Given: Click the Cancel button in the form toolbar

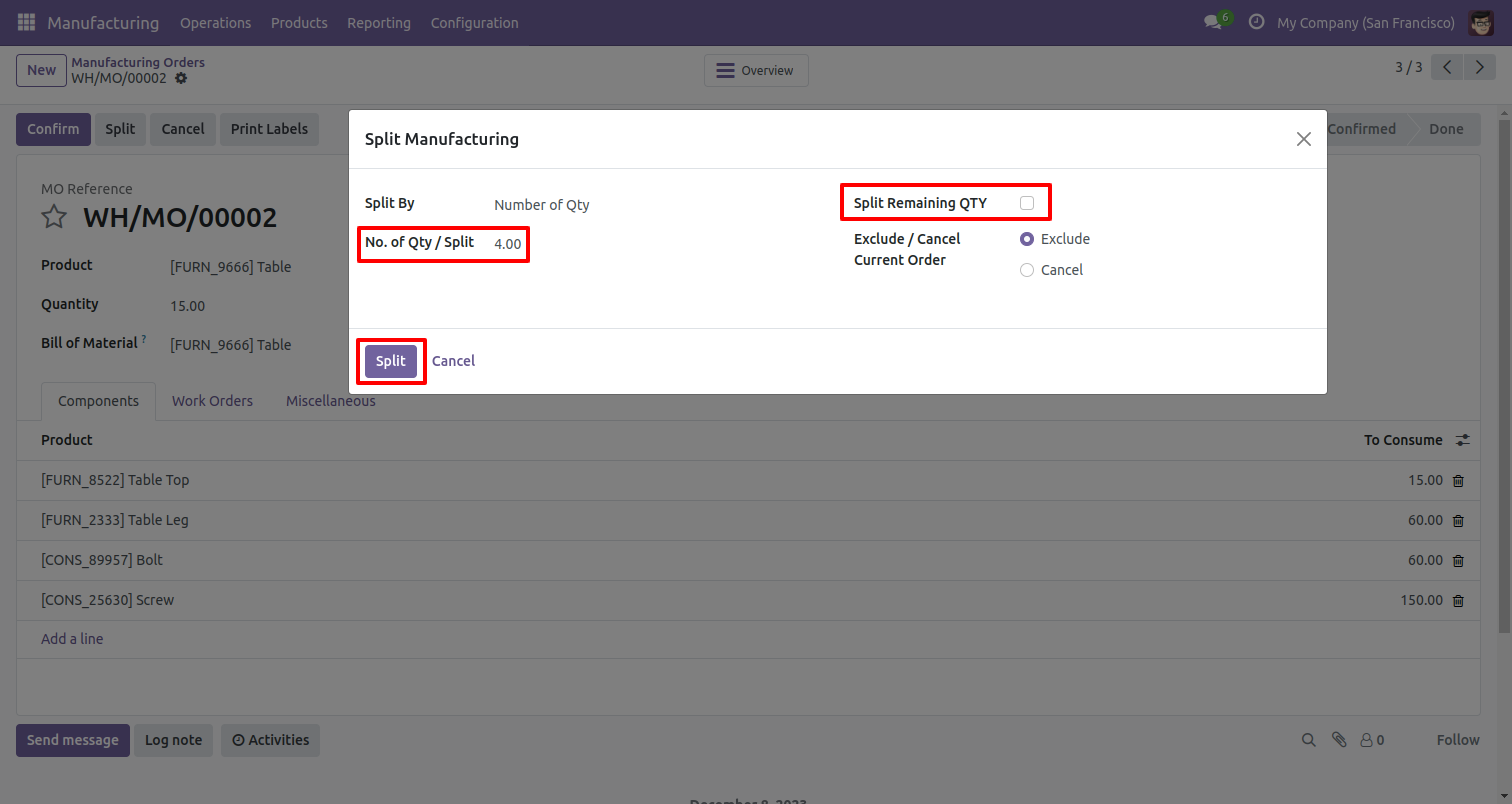Looking at the screenshot, I should (183, 129).
